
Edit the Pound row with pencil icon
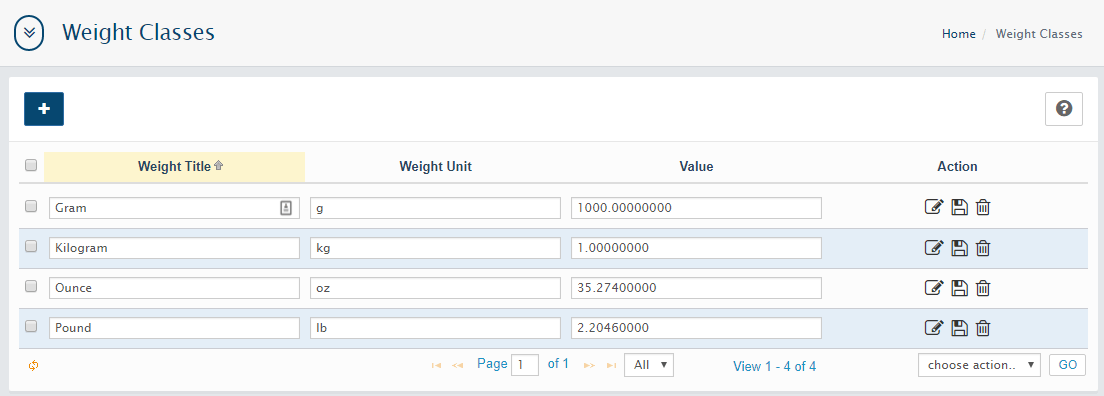coord(933,328)
